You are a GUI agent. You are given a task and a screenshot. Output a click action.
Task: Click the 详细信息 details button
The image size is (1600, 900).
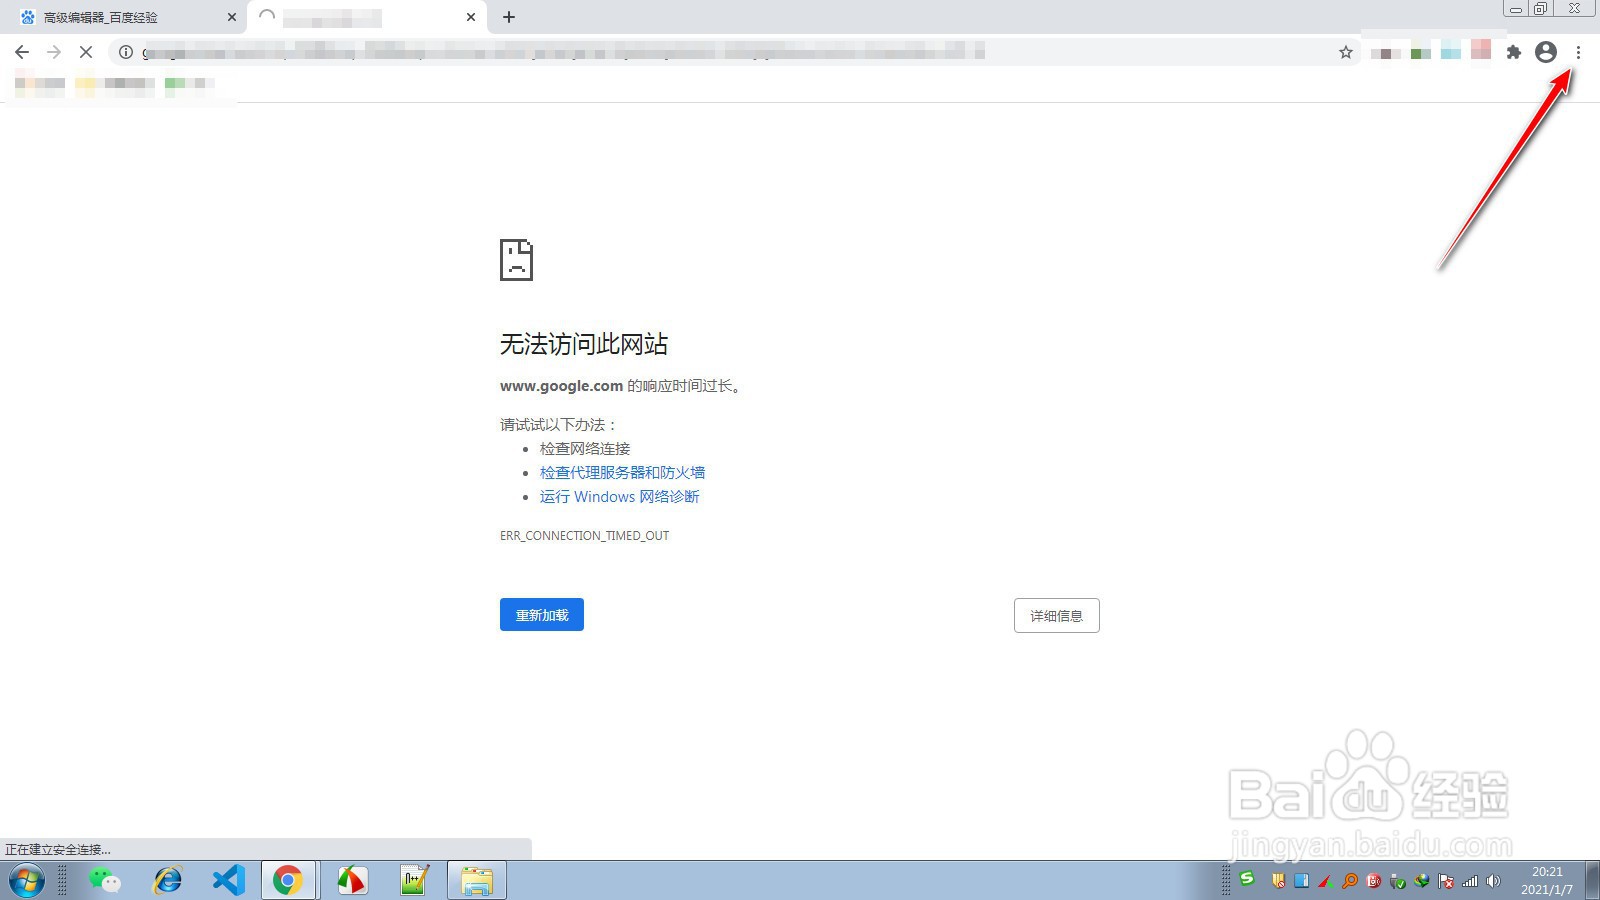(1056, 615)
